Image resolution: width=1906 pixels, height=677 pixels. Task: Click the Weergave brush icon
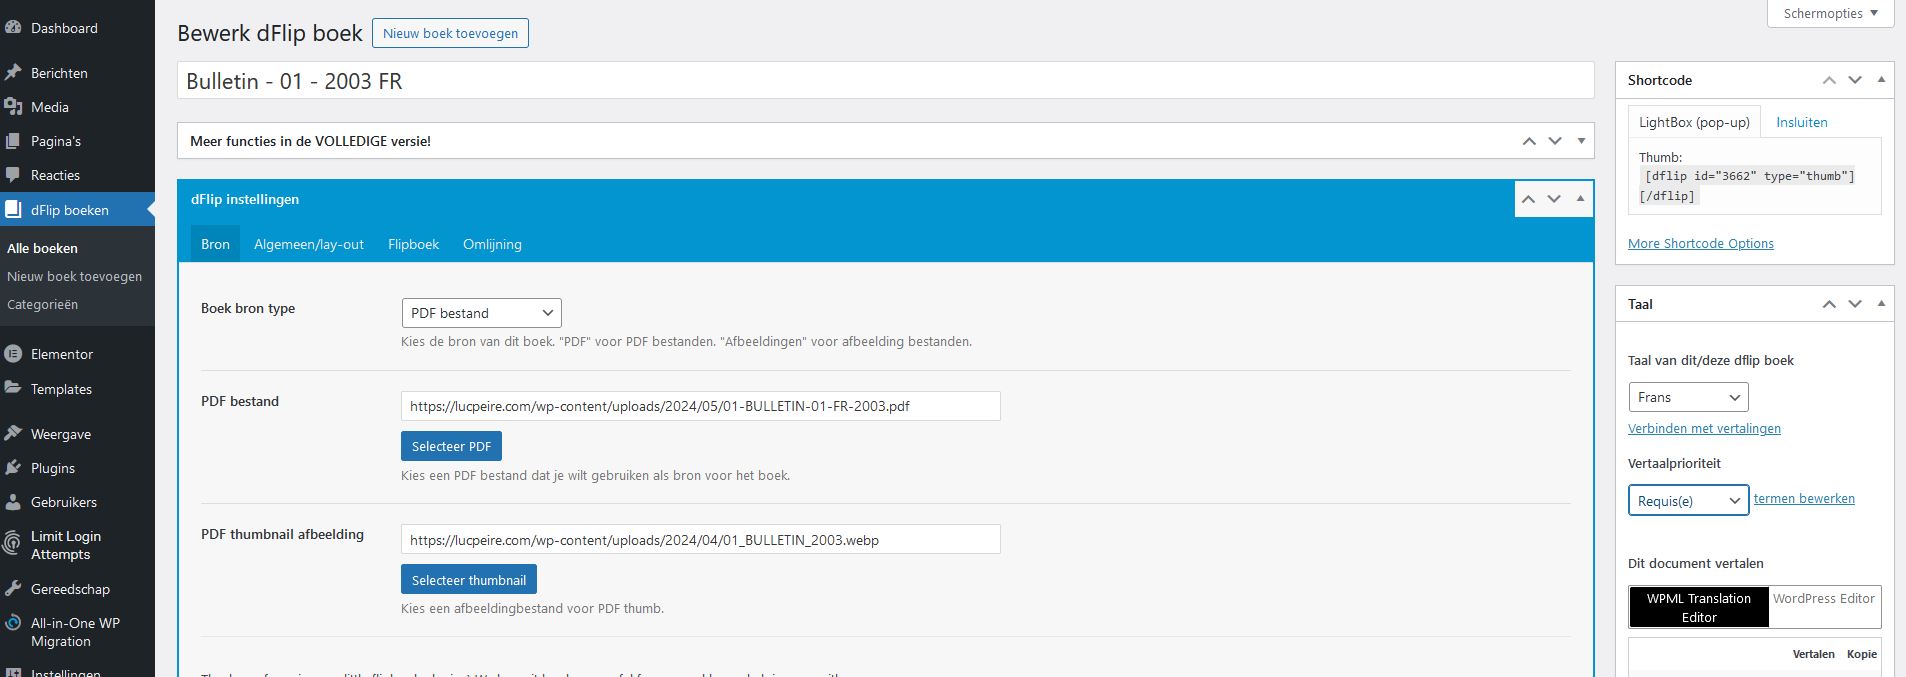[13, 434]
